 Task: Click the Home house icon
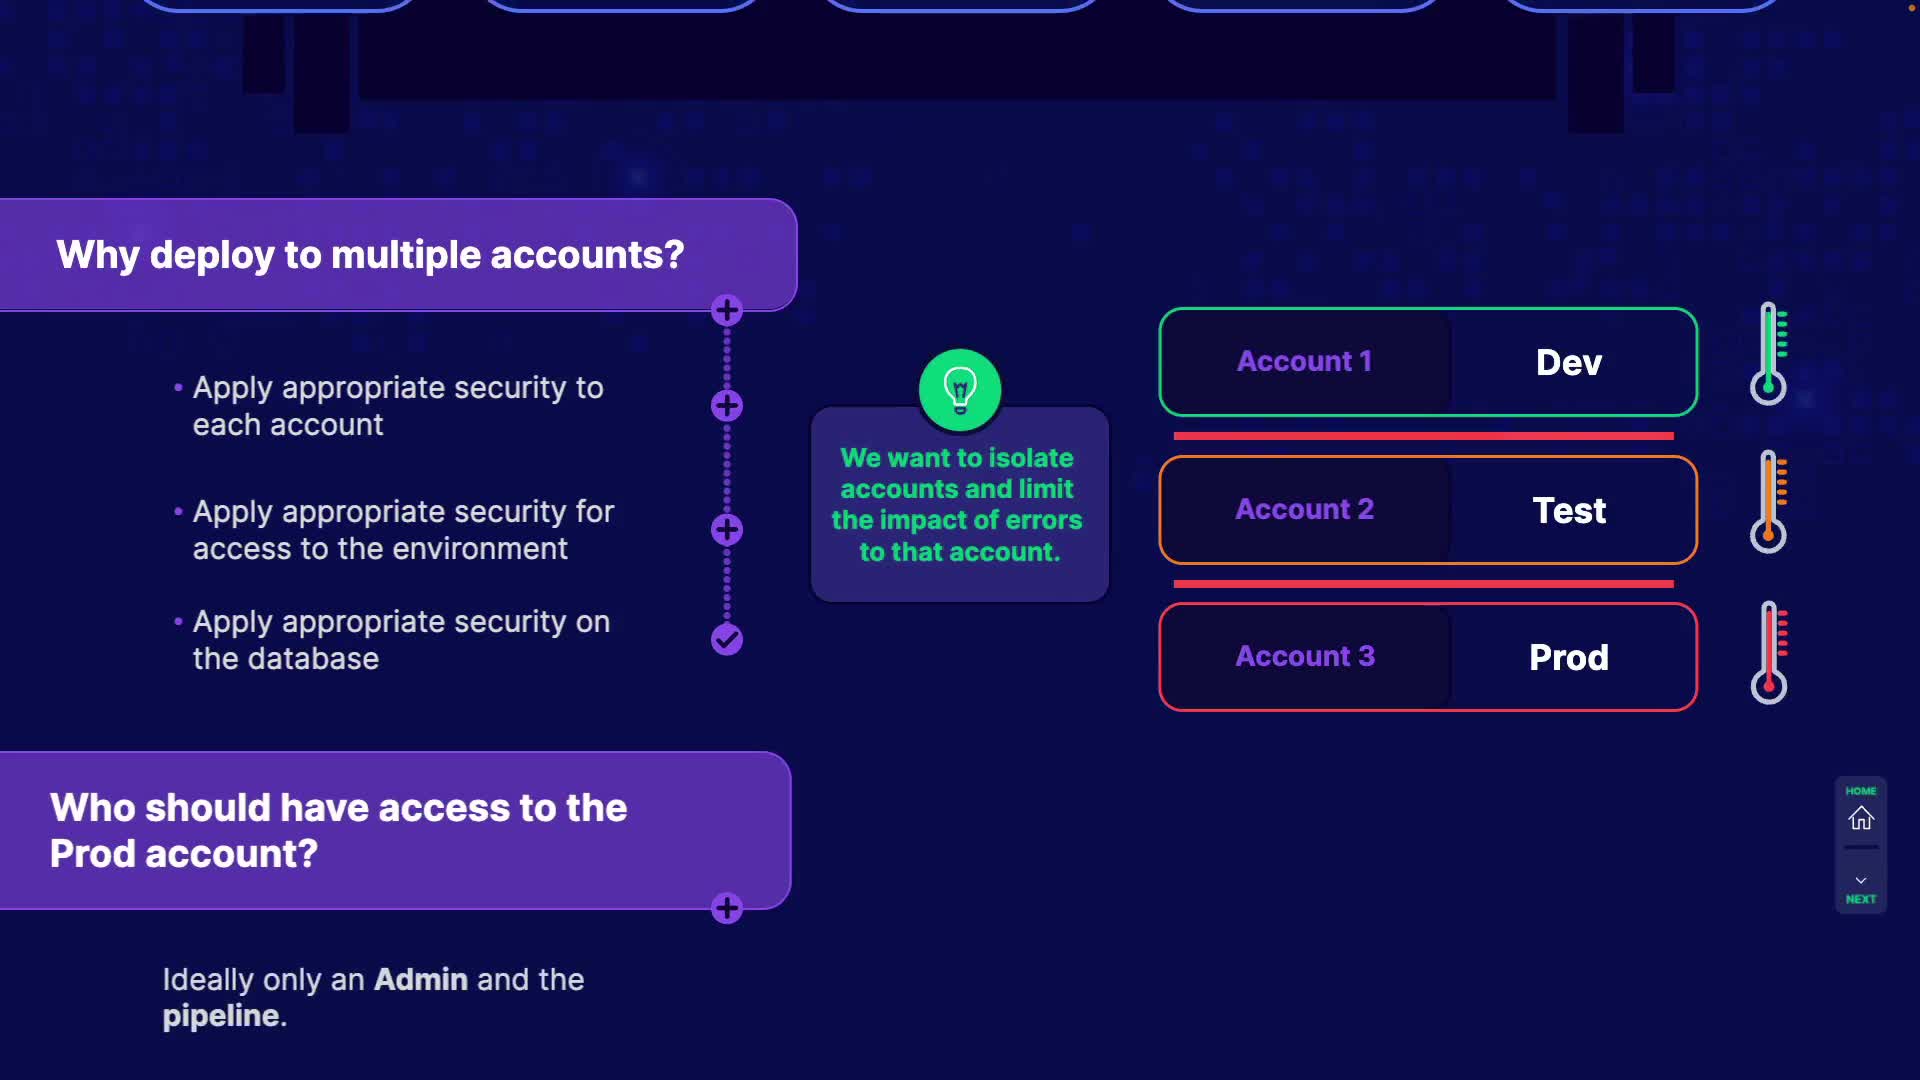click(x=1860, y=818)
